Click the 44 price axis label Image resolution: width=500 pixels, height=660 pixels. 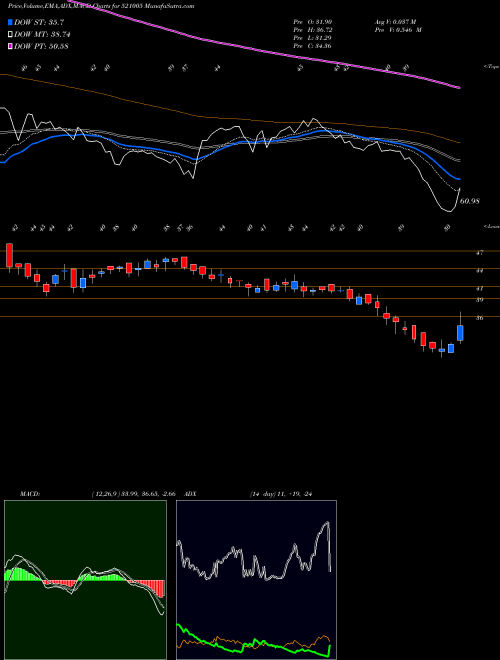(x=479, y=271)
